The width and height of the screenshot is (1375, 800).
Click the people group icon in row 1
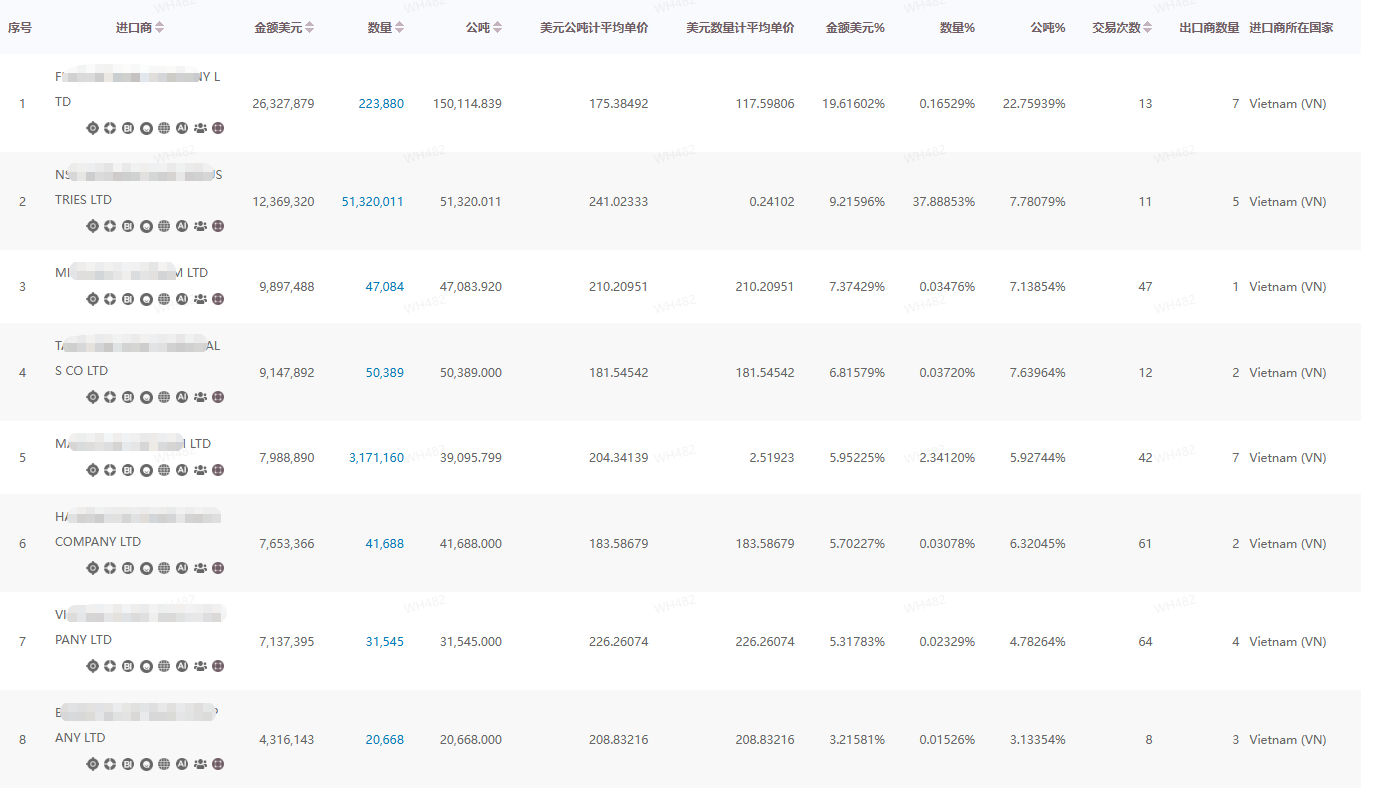[200, 128]
